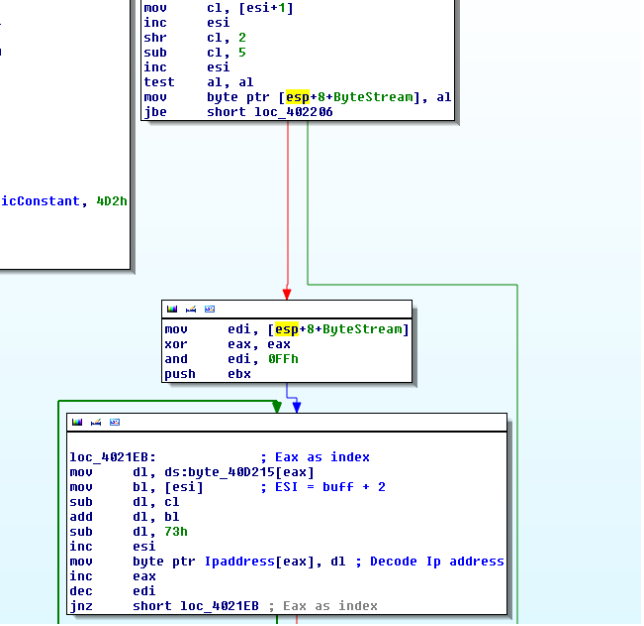The width and height of the screenshot is (644, 626).
Task: Click the pencil edit icon on the loc_4021EB block
Action: pos(96,423)
